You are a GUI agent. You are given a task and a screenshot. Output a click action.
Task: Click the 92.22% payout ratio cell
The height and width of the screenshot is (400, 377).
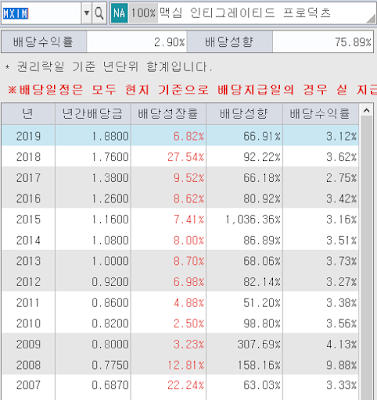(x=244, y=157)
